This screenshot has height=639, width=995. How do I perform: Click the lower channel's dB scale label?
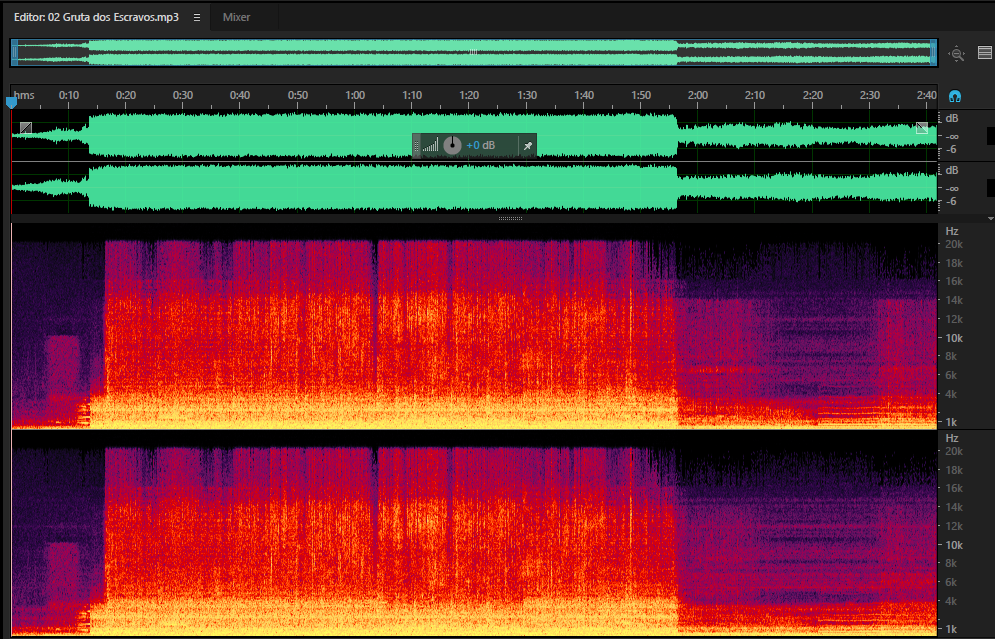[x=952, y=171]
